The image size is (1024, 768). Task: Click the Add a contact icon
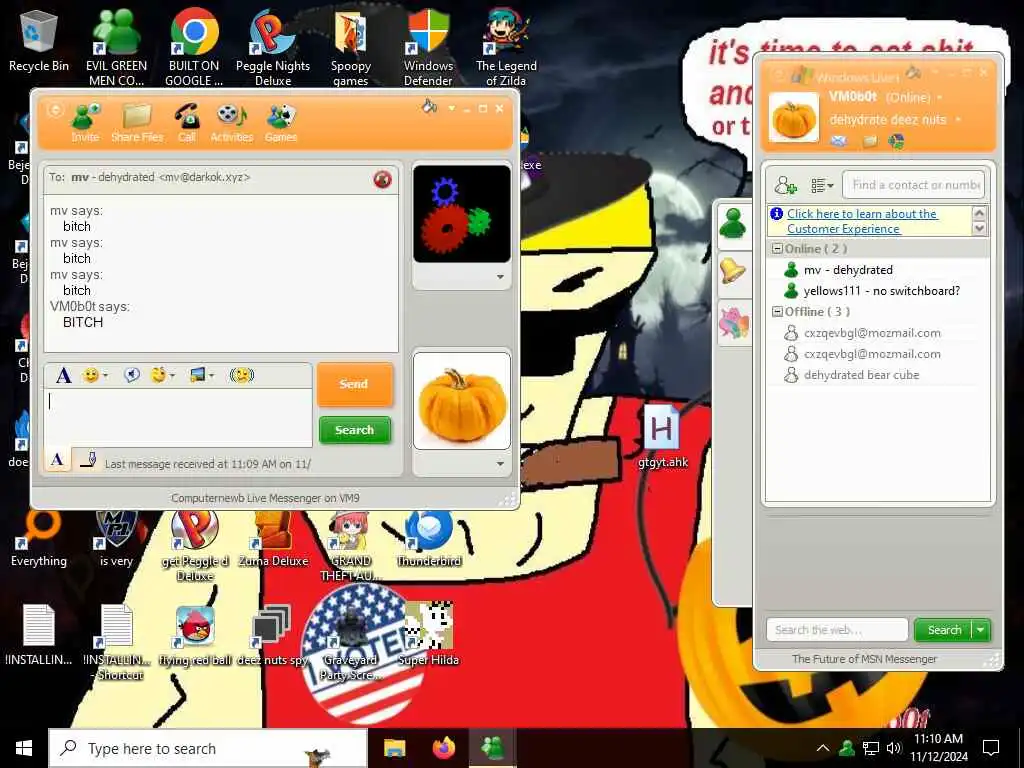point(786,185)
